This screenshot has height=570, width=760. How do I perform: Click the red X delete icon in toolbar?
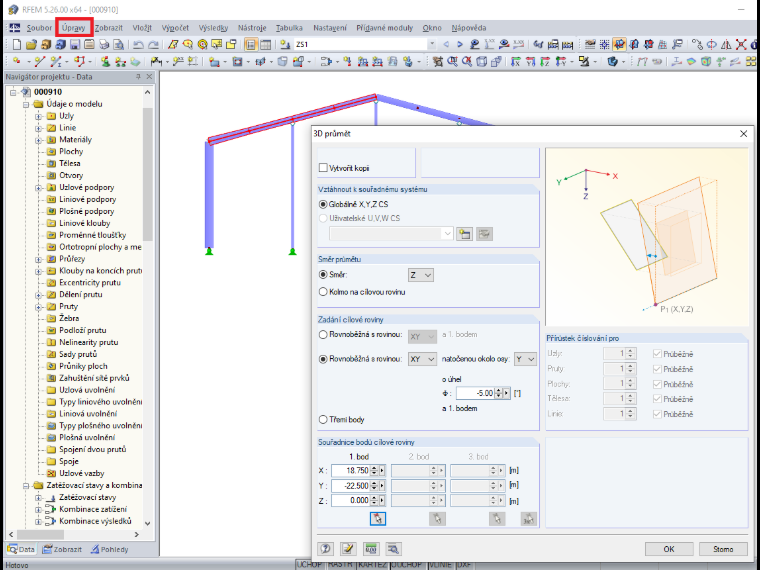[741, 45]
